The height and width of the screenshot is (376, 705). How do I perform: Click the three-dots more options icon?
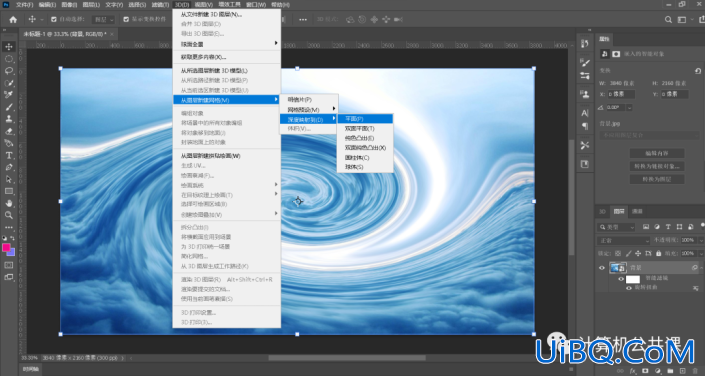click(x=303, y=19)
